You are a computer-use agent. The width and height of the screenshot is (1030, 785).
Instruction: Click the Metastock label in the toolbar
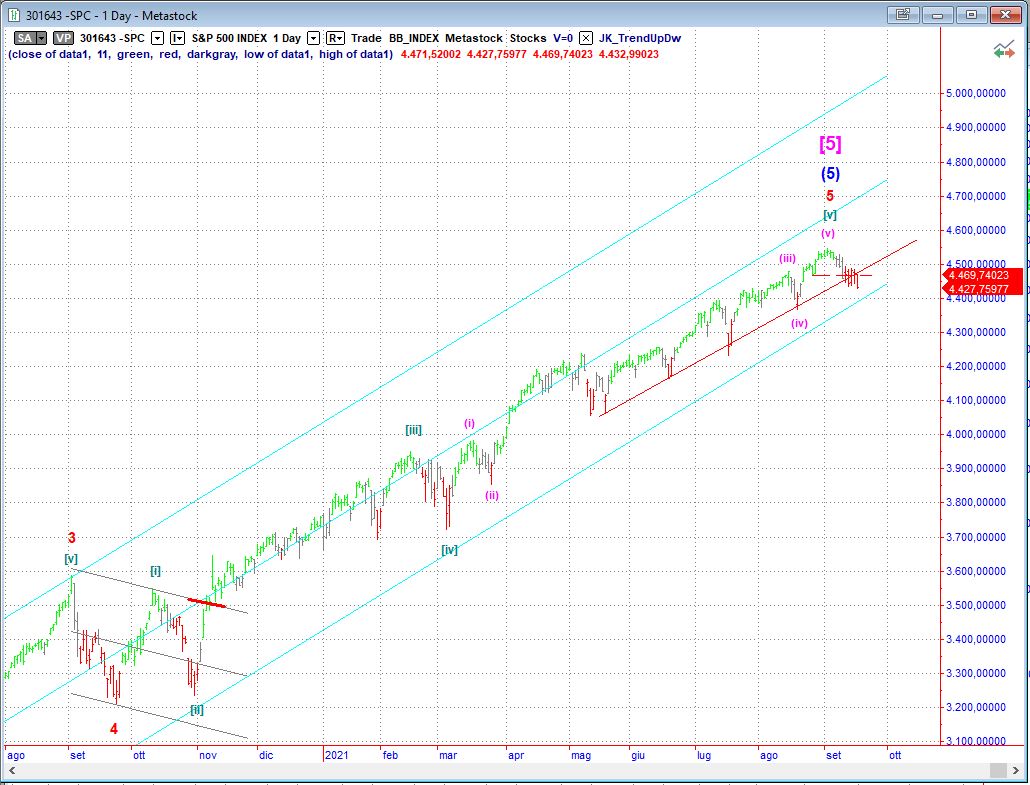point(474,38)
